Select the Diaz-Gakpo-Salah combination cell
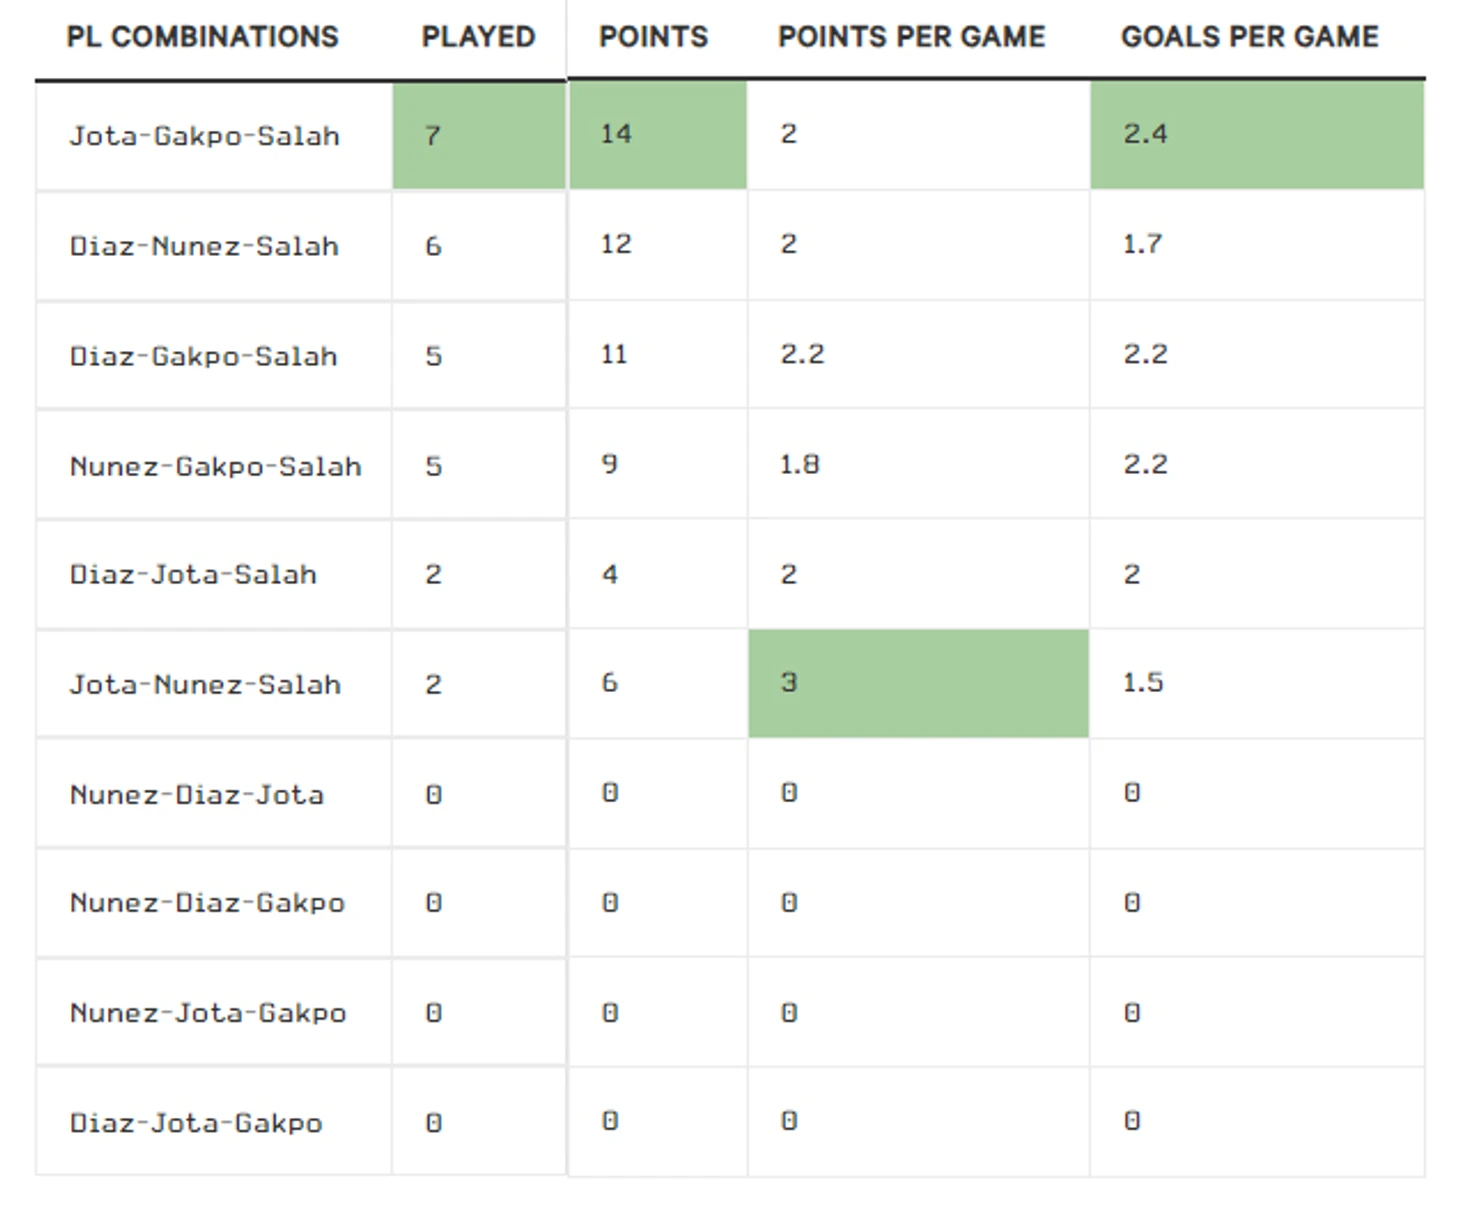This screenshot has width=1460, height=1205. 203,356
